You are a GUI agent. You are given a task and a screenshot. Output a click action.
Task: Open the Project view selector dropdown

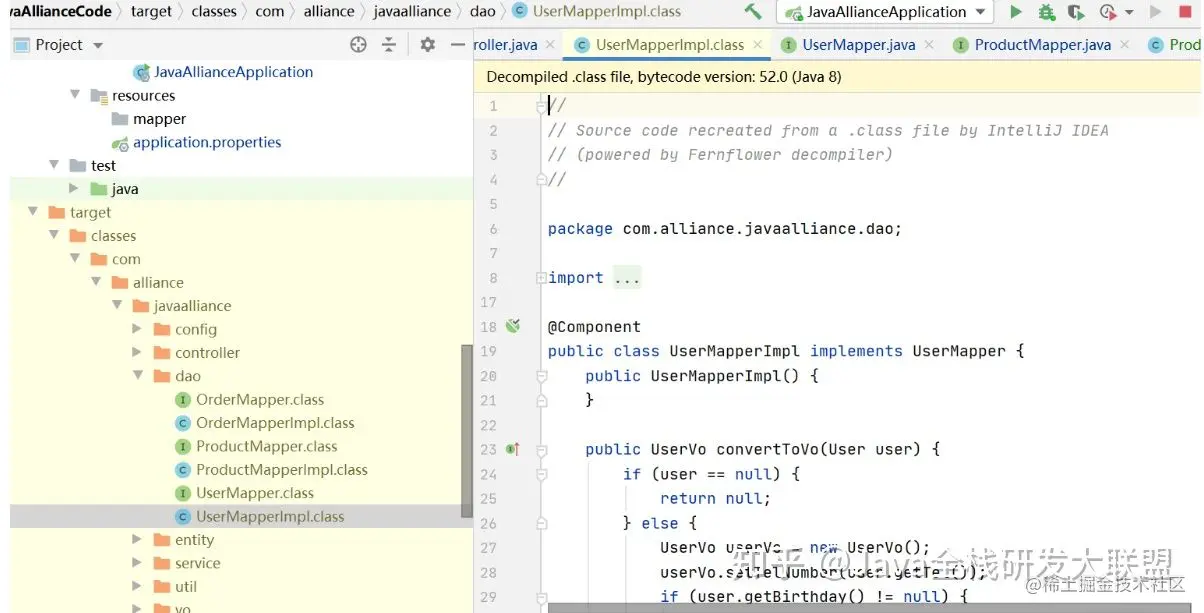[98, 46]
